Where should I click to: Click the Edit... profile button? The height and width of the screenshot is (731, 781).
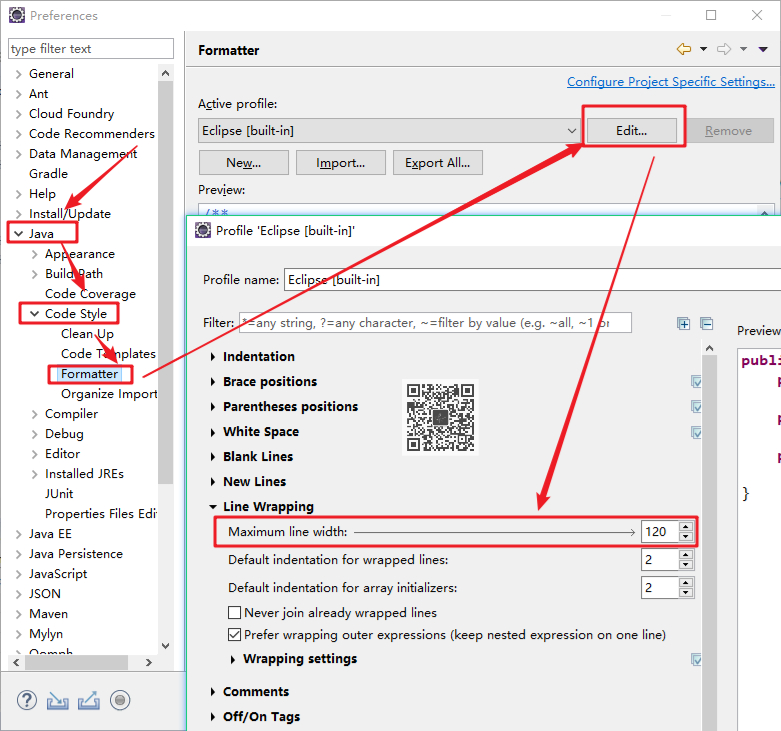coord(632,131)
